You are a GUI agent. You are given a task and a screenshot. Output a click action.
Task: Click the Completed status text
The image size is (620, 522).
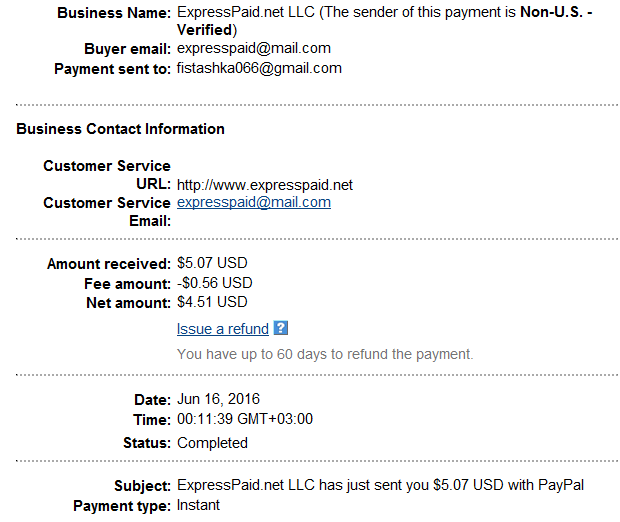tap(212, 443)
